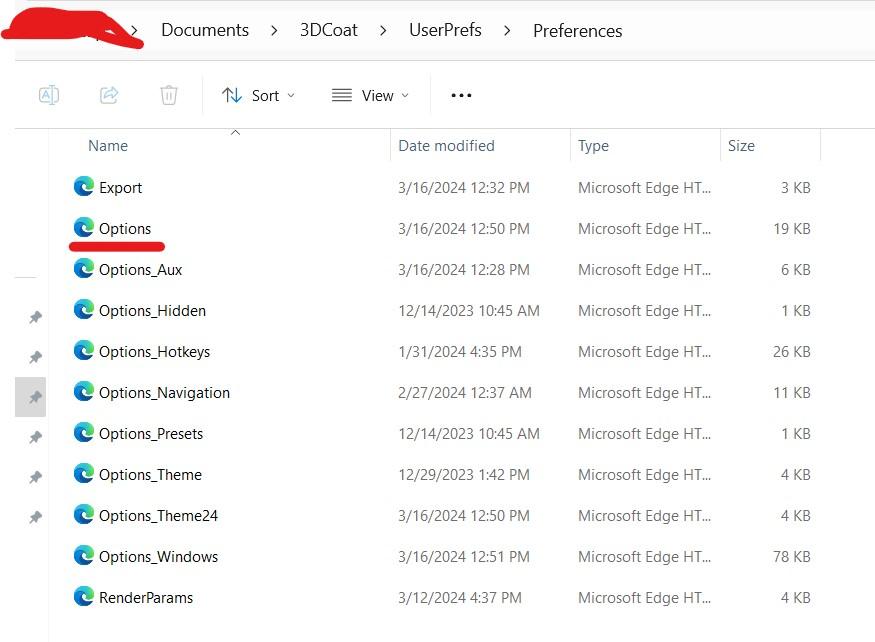Click the Rename icon in the toolbar
This screenshot has width=875, height=642.
48,95
